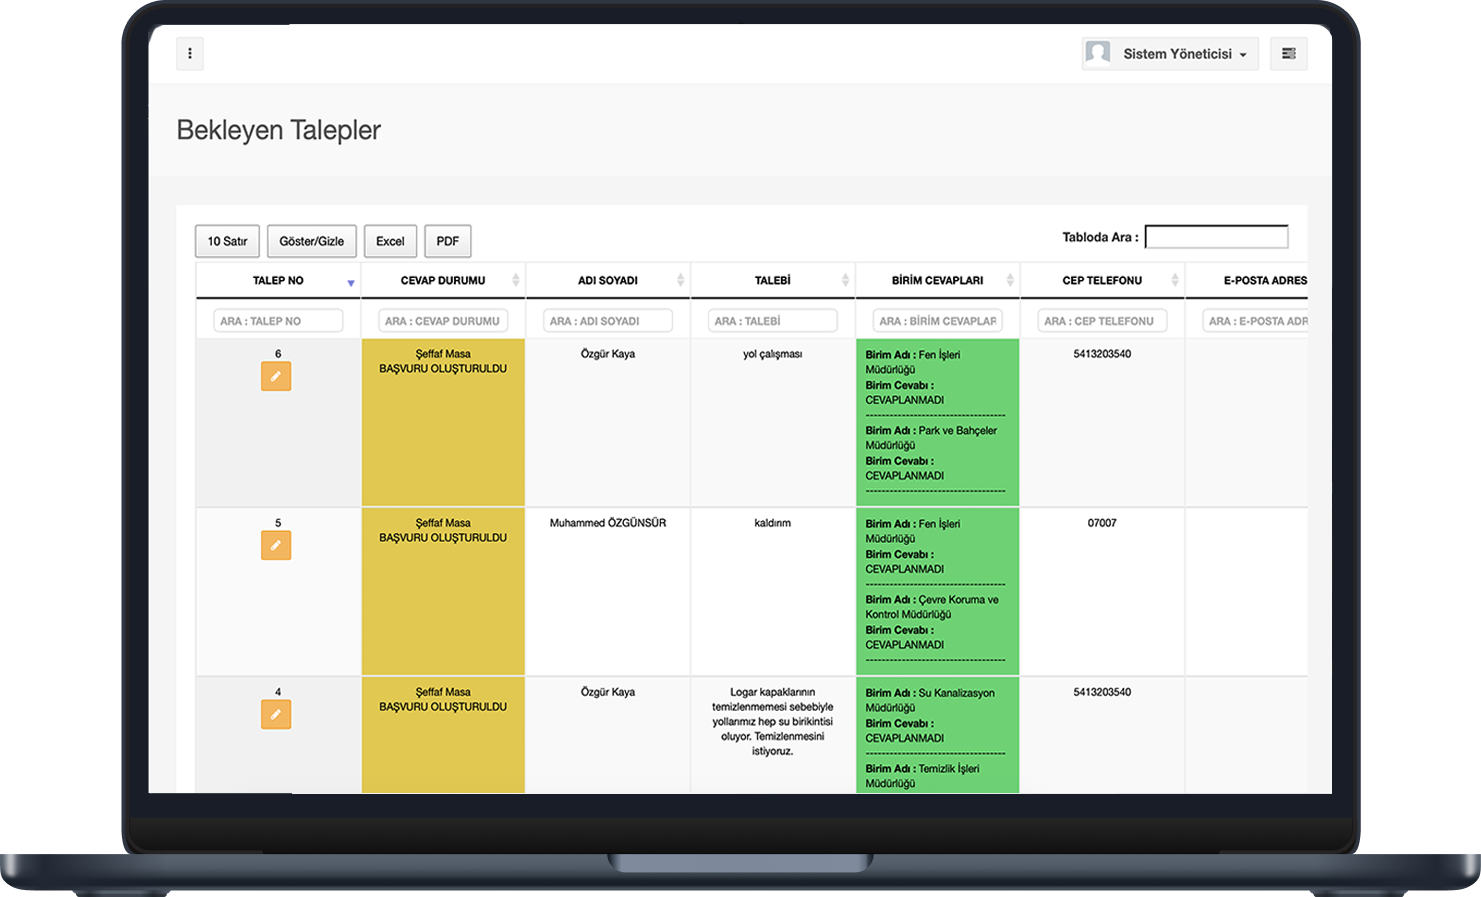Image resolution: width=1481 pixels, height=897 pixels.
Task: Click the Cep Telefonu filter input
Action: (x=1102, y=321)
